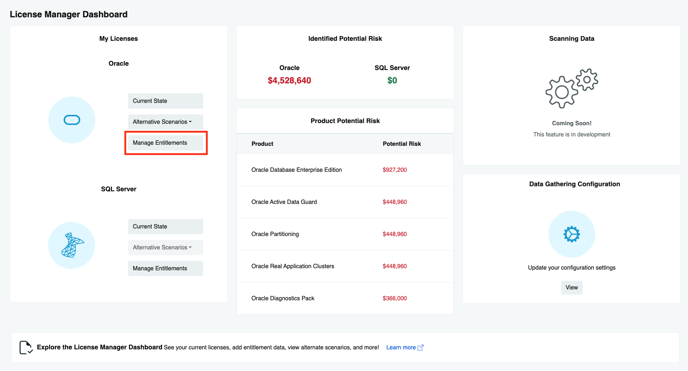Viewport: 688px width, 371px height.
Task: Click Oracle risk value $4,528,640
Action: [x=289, y=81]
